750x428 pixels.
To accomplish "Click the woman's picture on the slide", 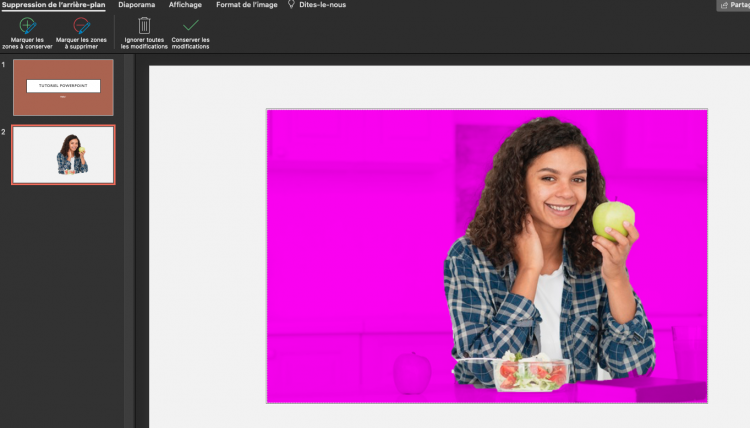I will point(487,256).
